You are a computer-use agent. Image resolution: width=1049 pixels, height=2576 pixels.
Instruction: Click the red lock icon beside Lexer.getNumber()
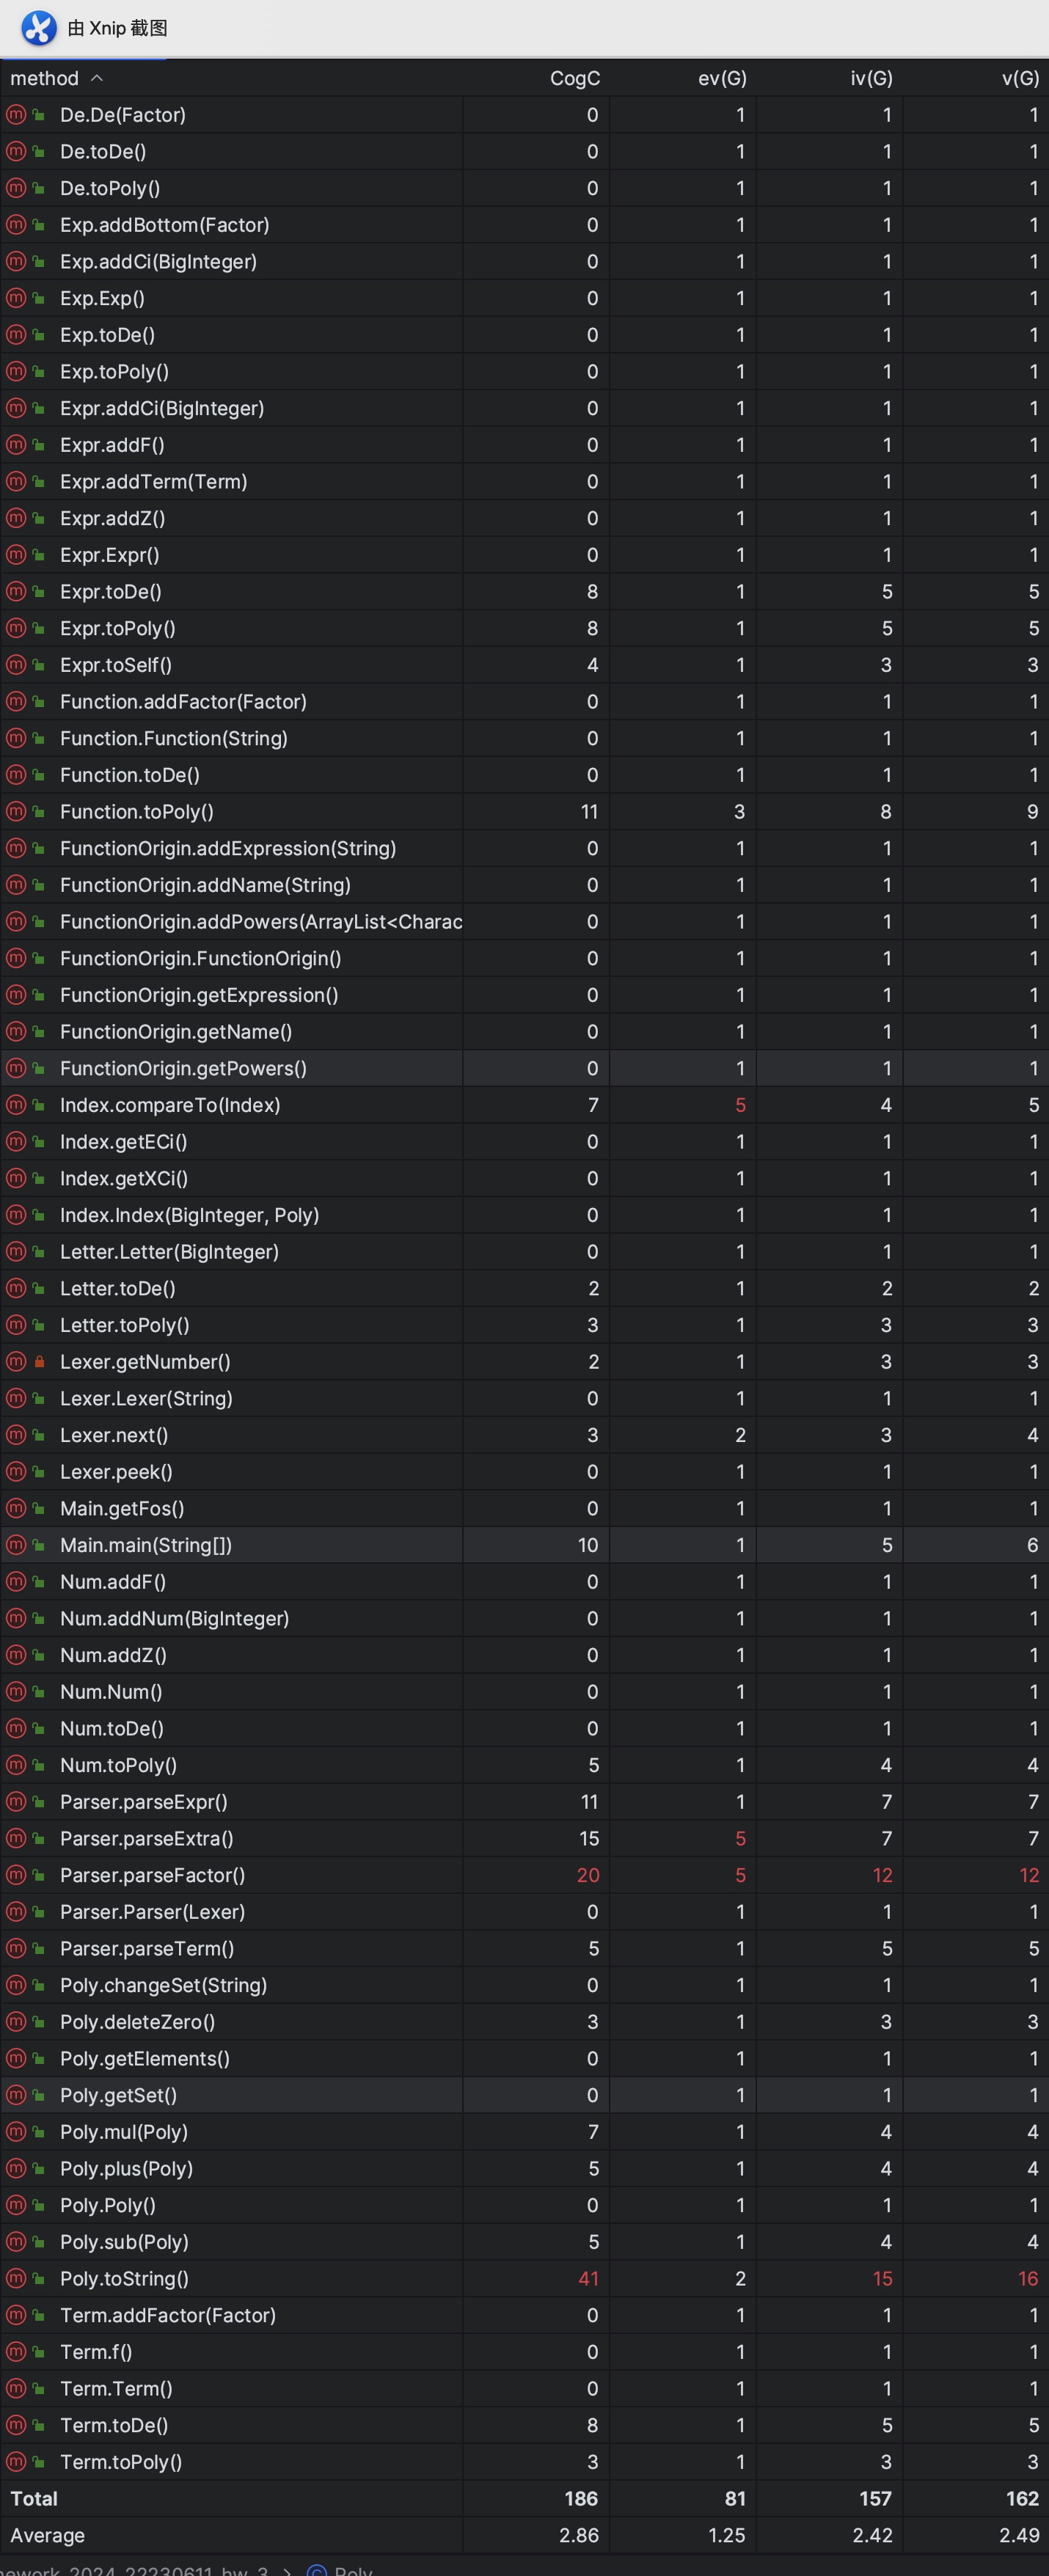coord(39,1362)
